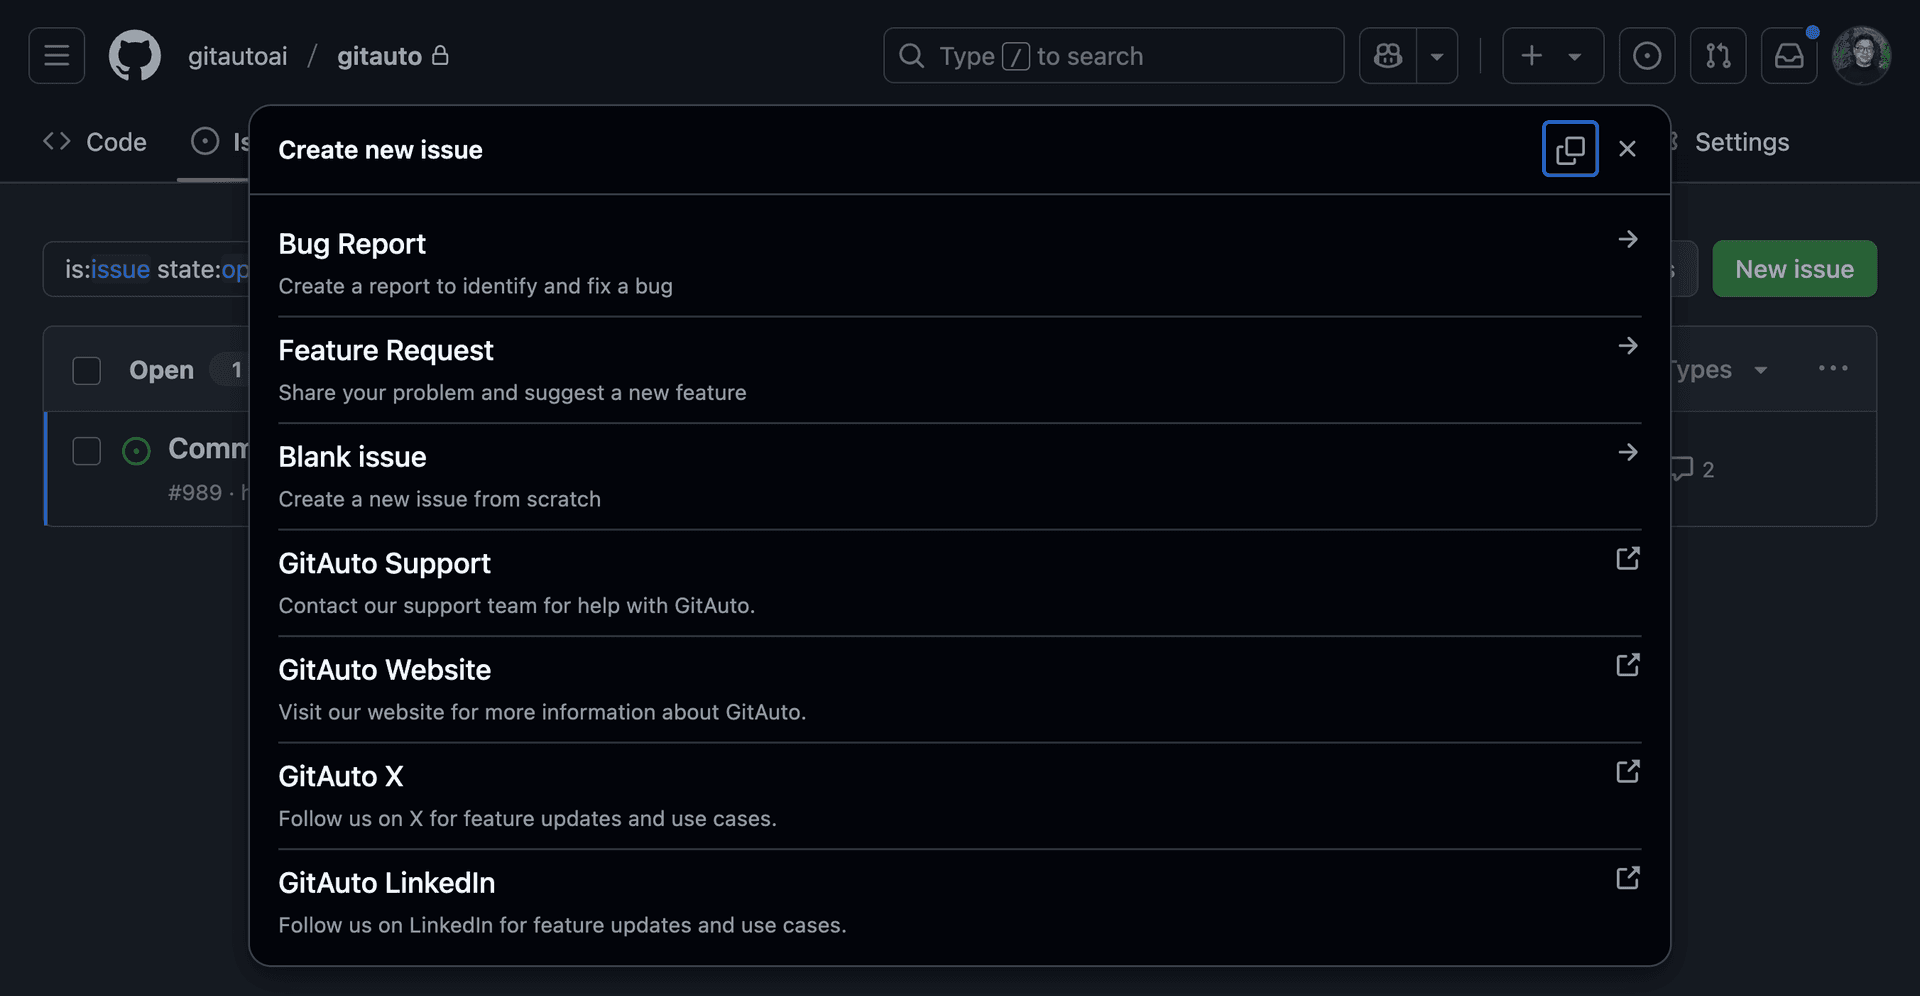The height and width of the screenshot is (996, 1920).
Task: Choose the Feature Request template
Action: (x=960, y=370)
